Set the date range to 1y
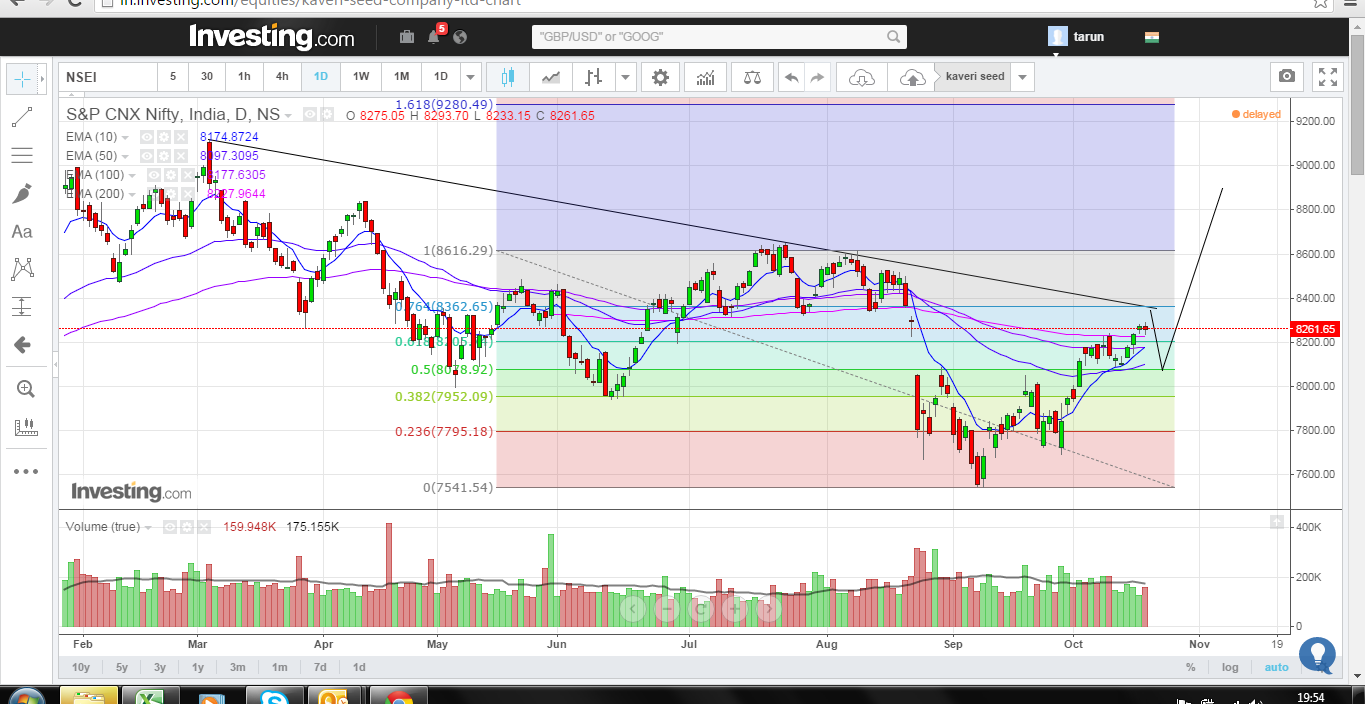Screen dimensions: 1365x704 [198, 667]
